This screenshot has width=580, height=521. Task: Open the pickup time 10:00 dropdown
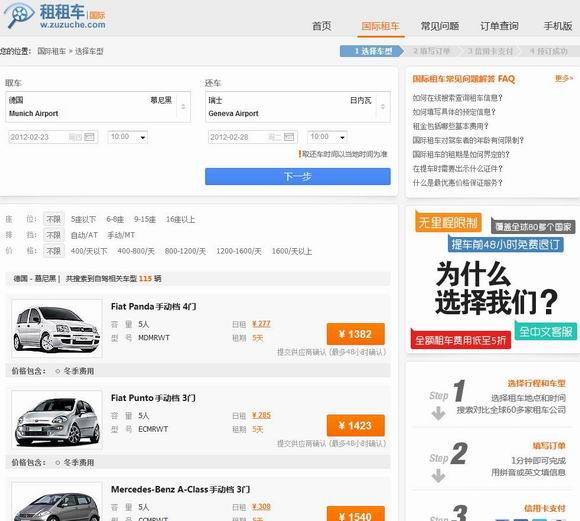point(127,137)
